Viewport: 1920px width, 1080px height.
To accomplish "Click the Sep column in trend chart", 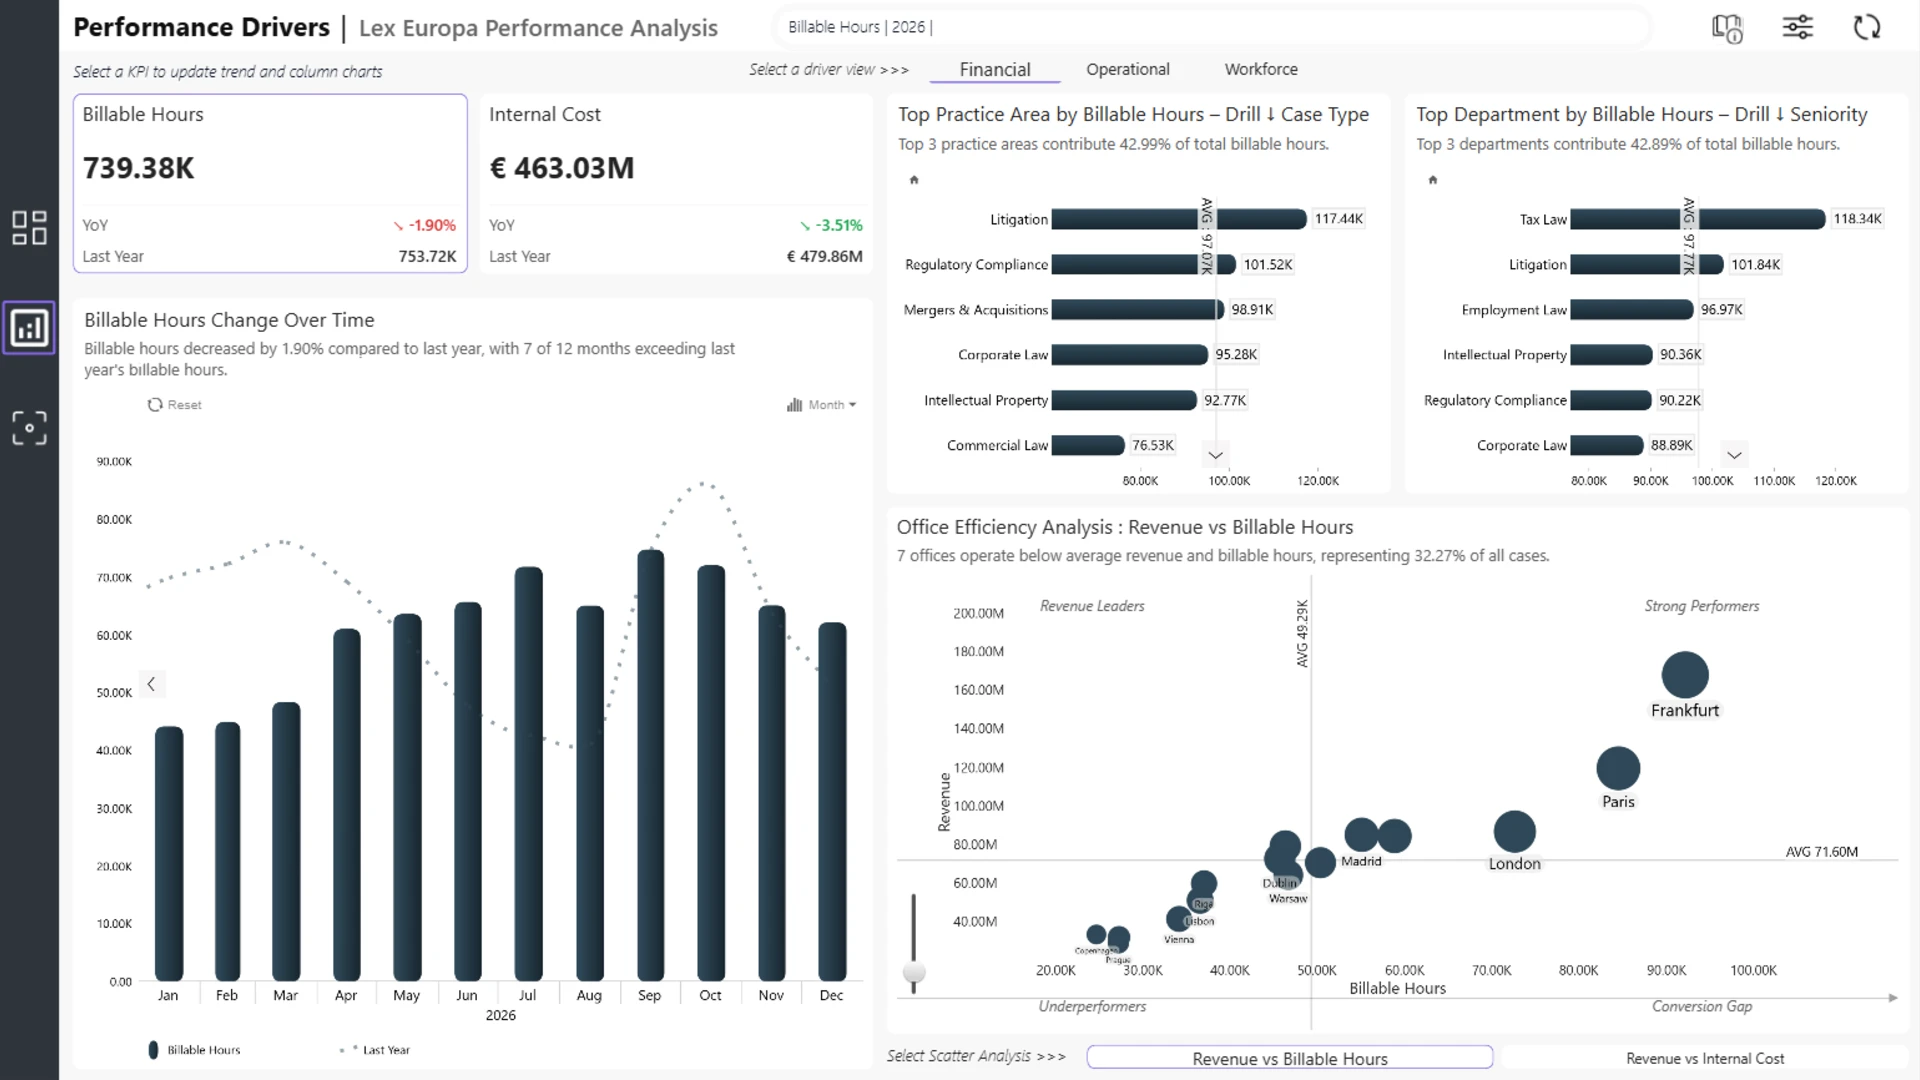I will coord(651,765).
